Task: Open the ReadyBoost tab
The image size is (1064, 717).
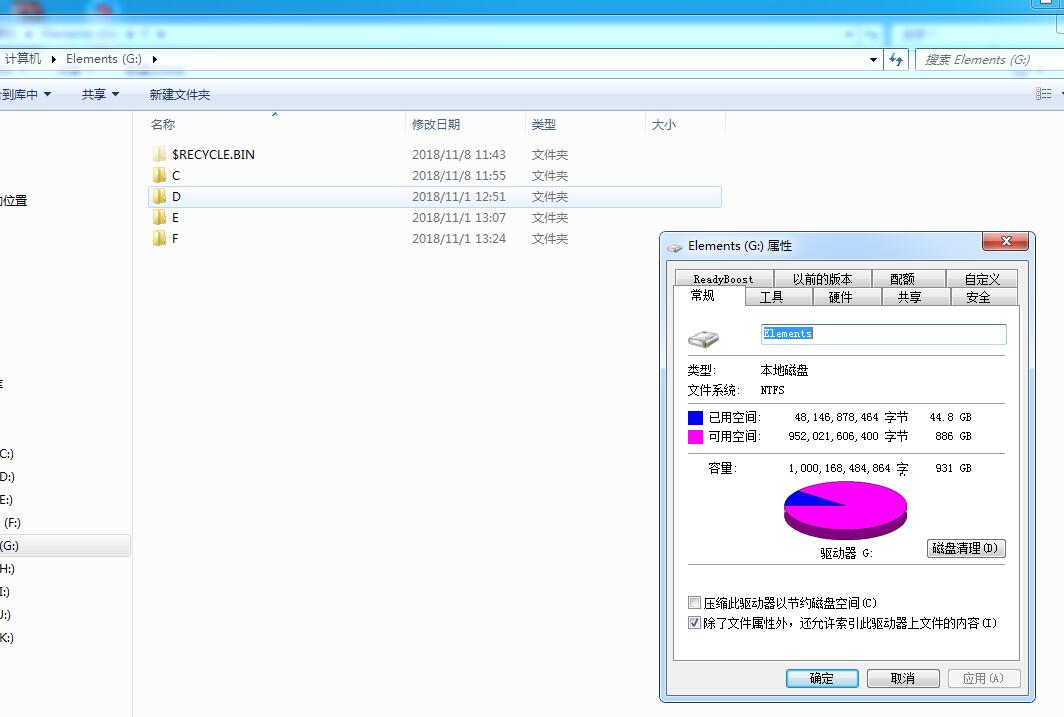Action: pos(723,279)
